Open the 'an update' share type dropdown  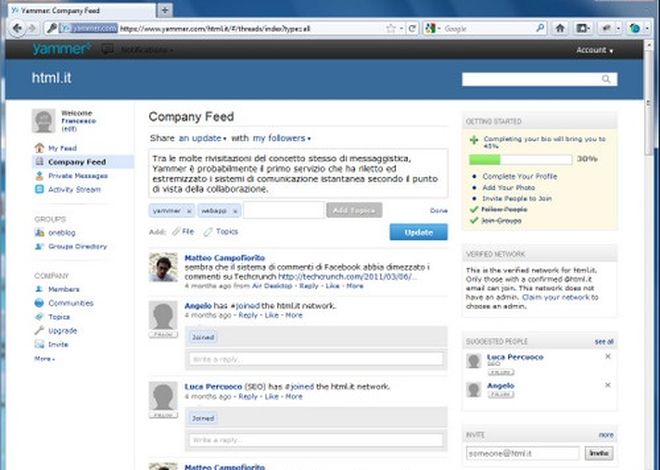point(202,138)
